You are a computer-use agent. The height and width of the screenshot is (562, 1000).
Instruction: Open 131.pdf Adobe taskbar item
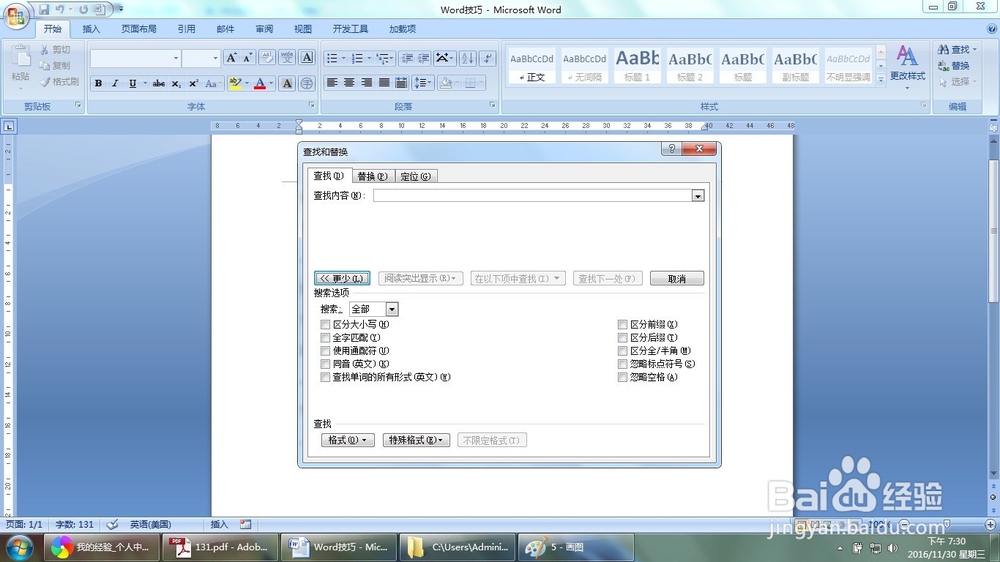tap(219, 547)
